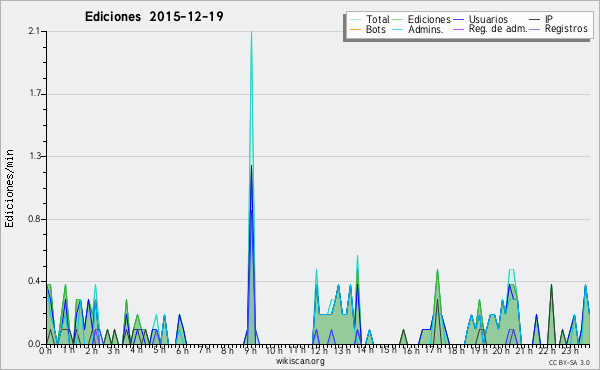Click the y-axis value 0.8
600x370 pixels.
[34, 219]
